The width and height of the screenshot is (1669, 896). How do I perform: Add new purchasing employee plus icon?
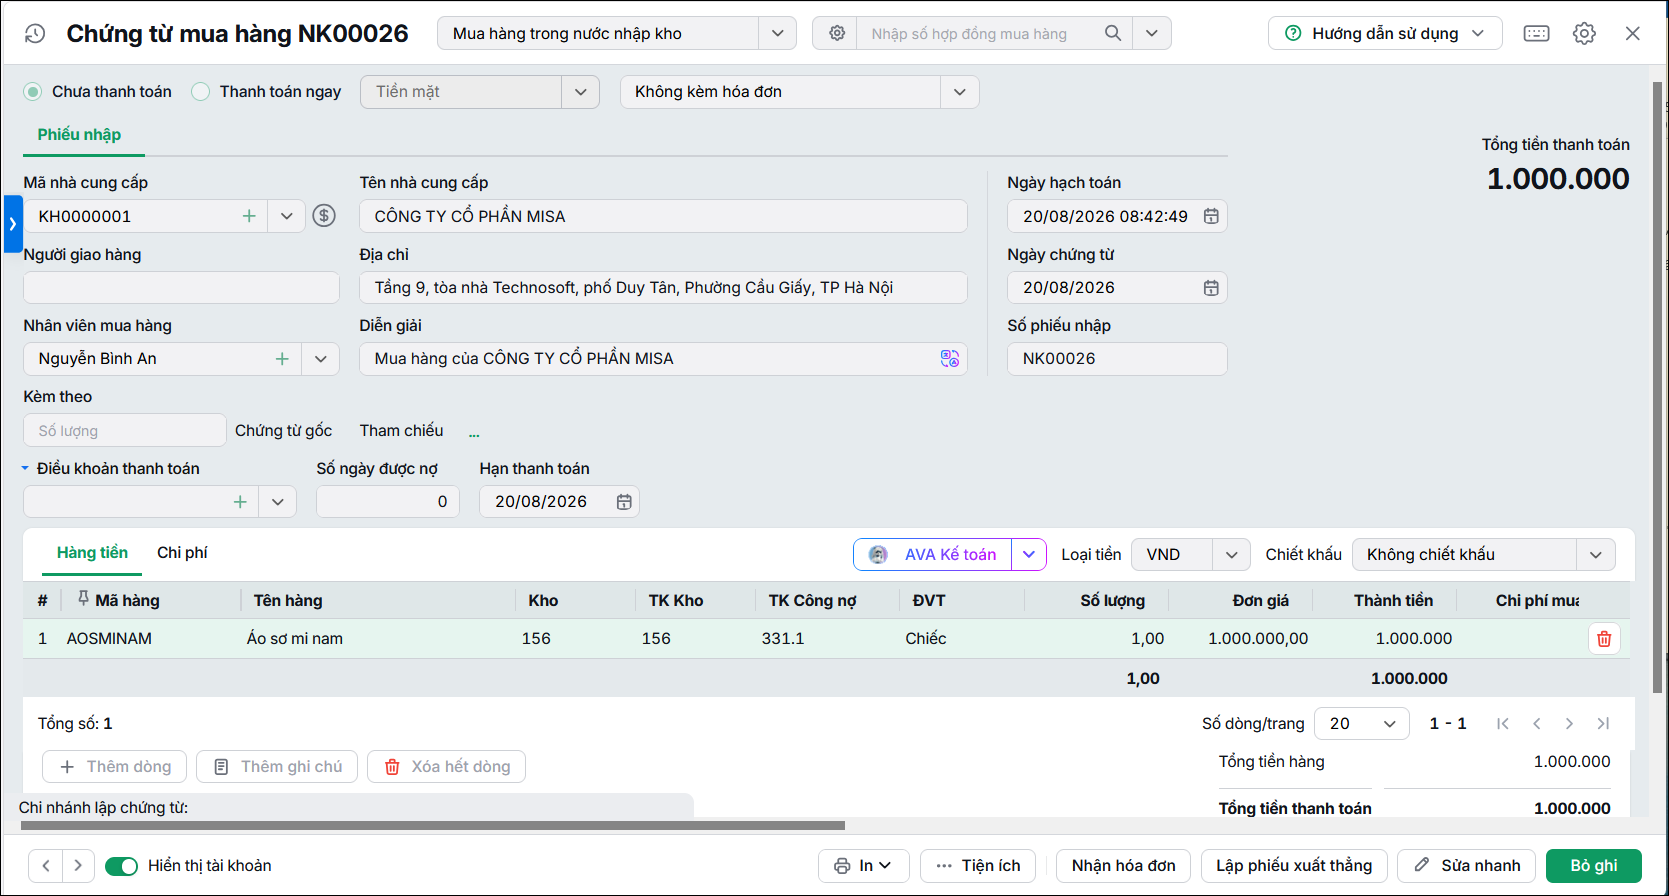click(282, 359)
